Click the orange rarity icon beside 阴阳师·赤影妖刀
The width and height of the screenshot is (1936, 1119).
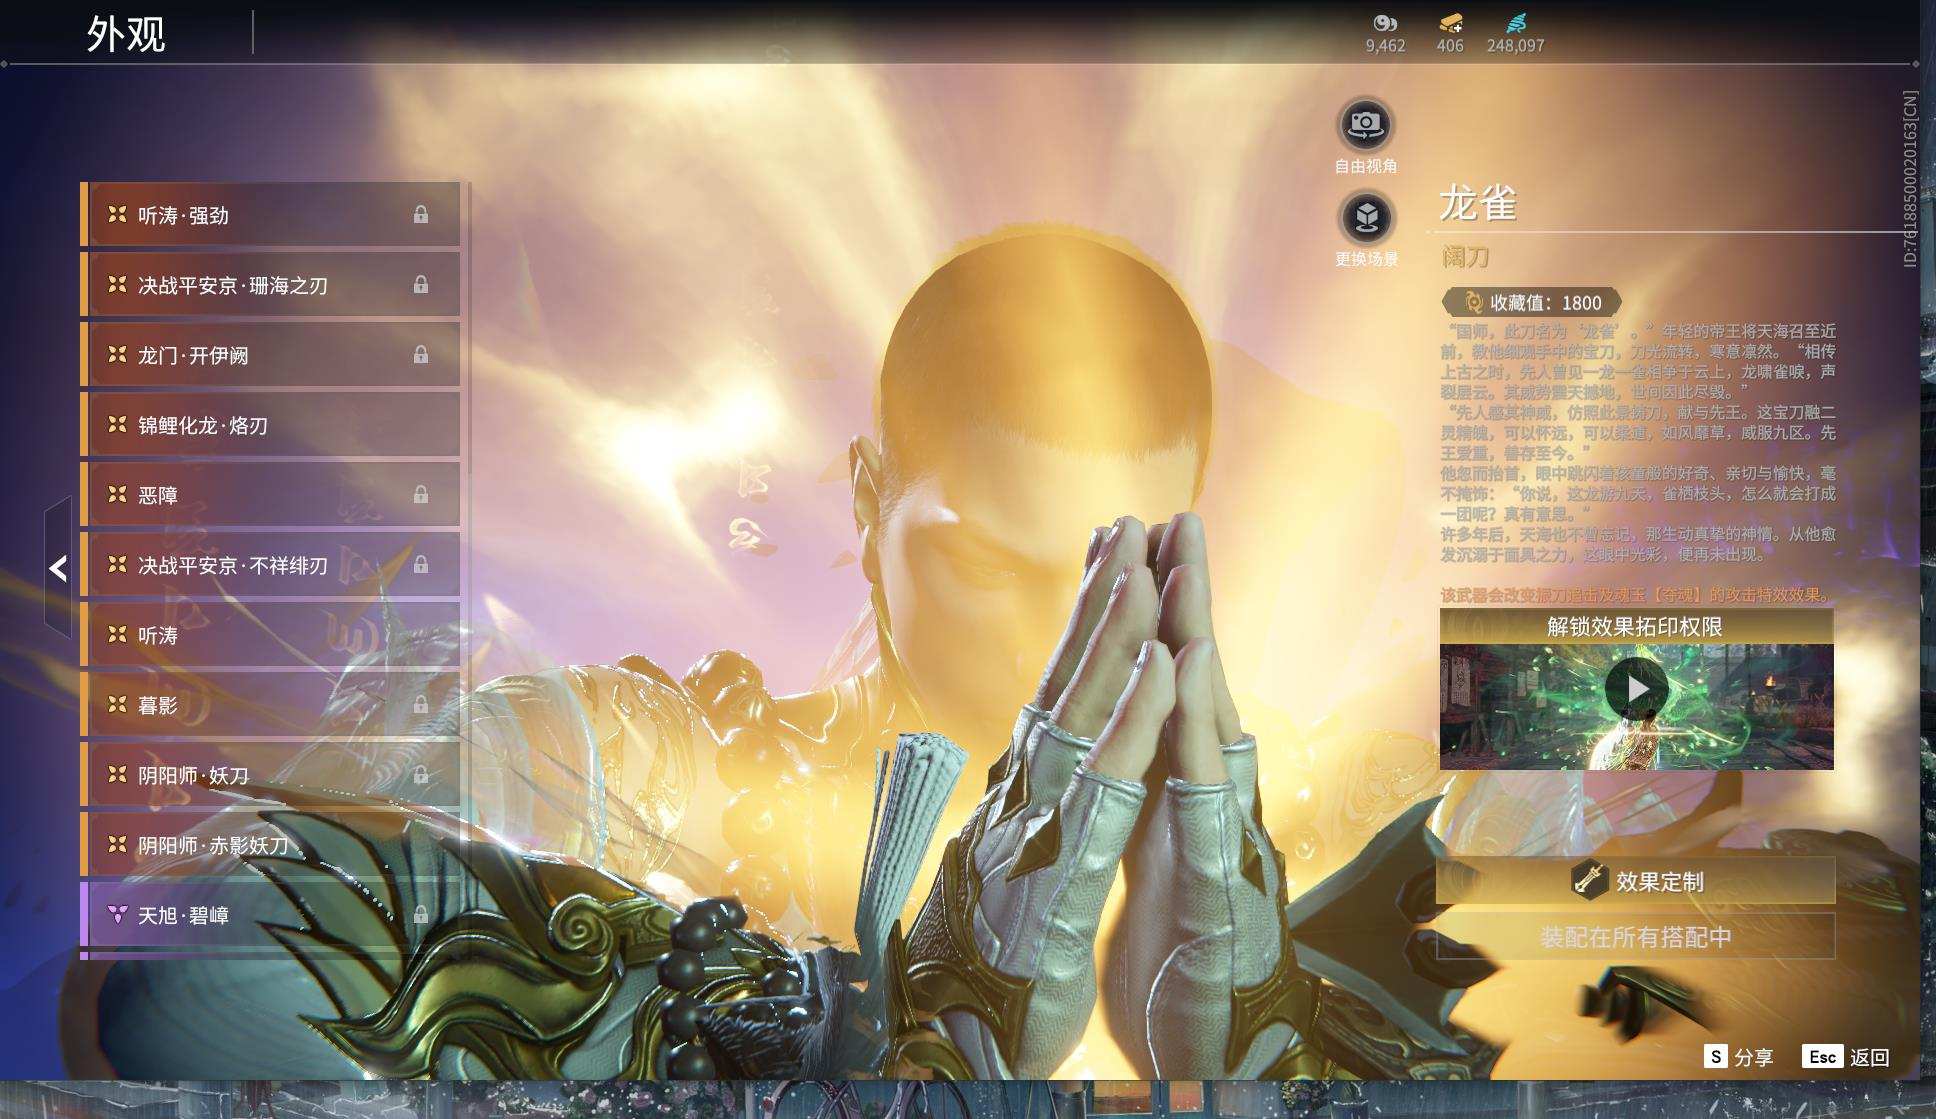(117, 844)
